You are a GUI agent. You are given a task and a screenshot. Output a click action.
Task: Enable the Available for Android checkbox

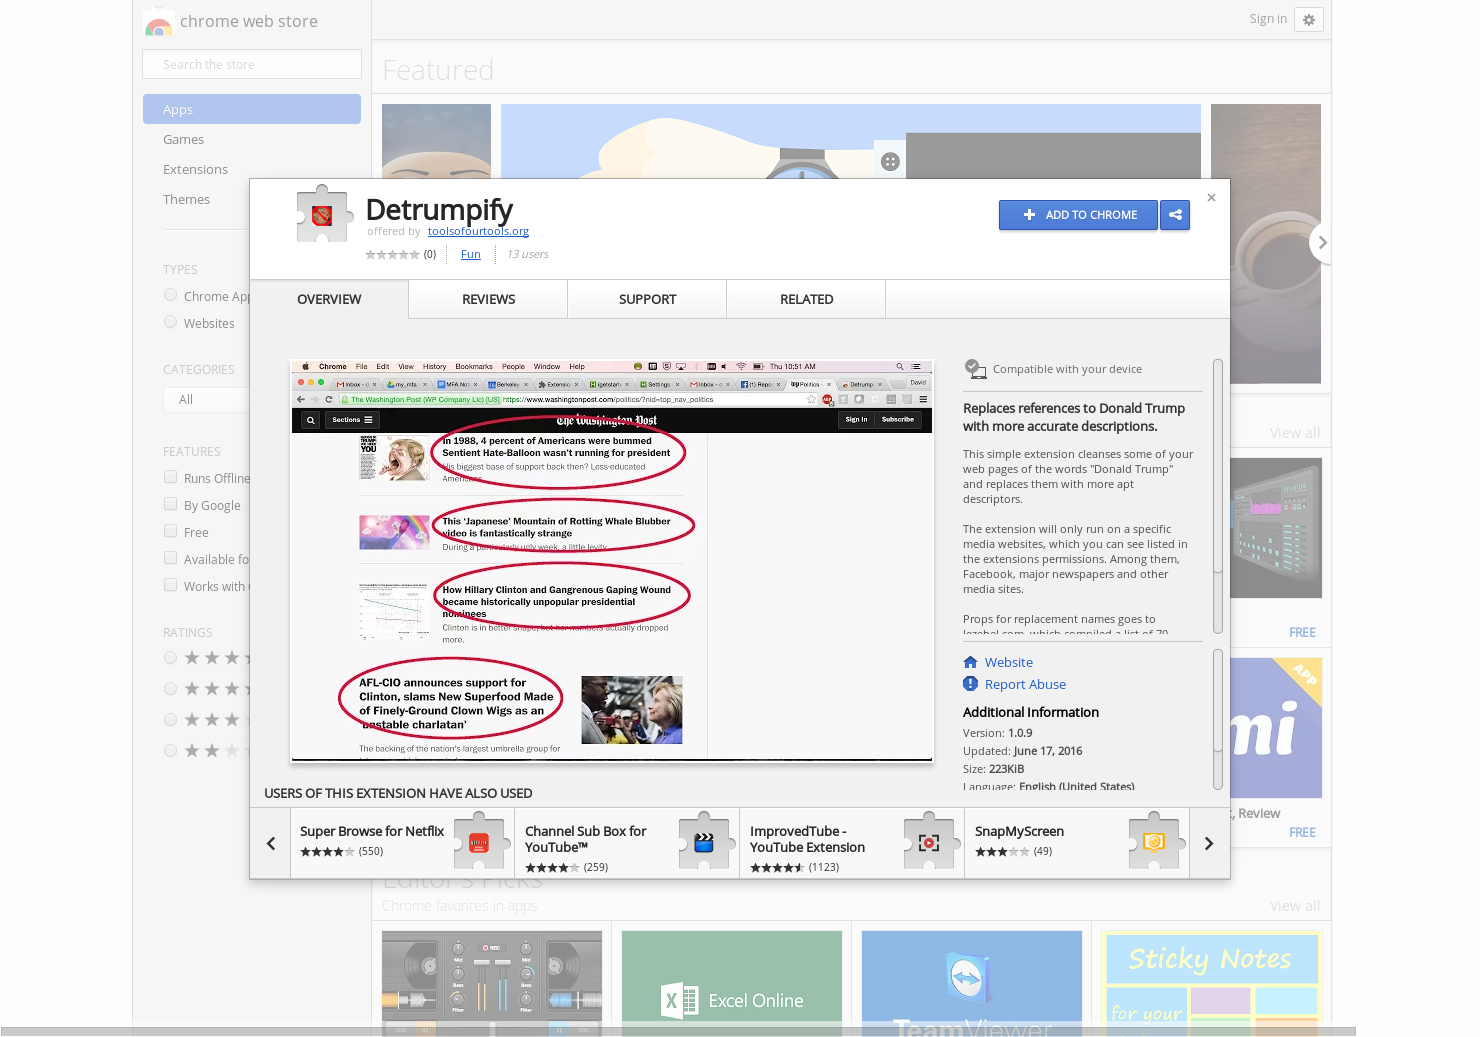[171, 558]
